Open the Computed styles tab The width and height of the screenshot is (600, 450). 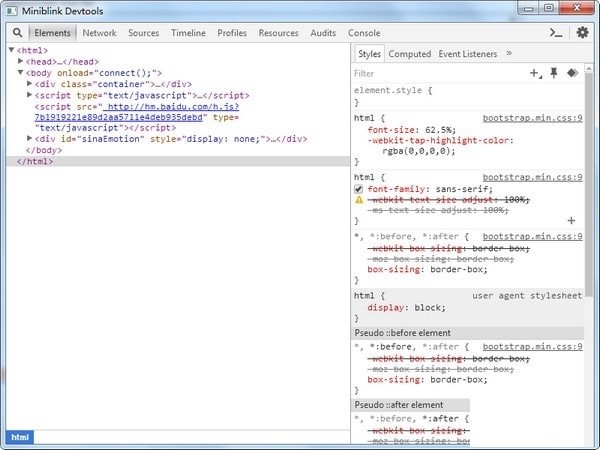(x=409, y=54)
